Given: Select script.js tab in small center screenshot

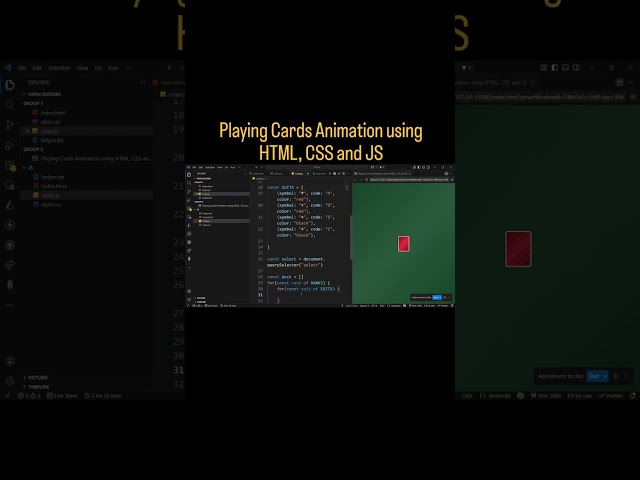Looking at the screenshot, I should [x=298, y=173].
